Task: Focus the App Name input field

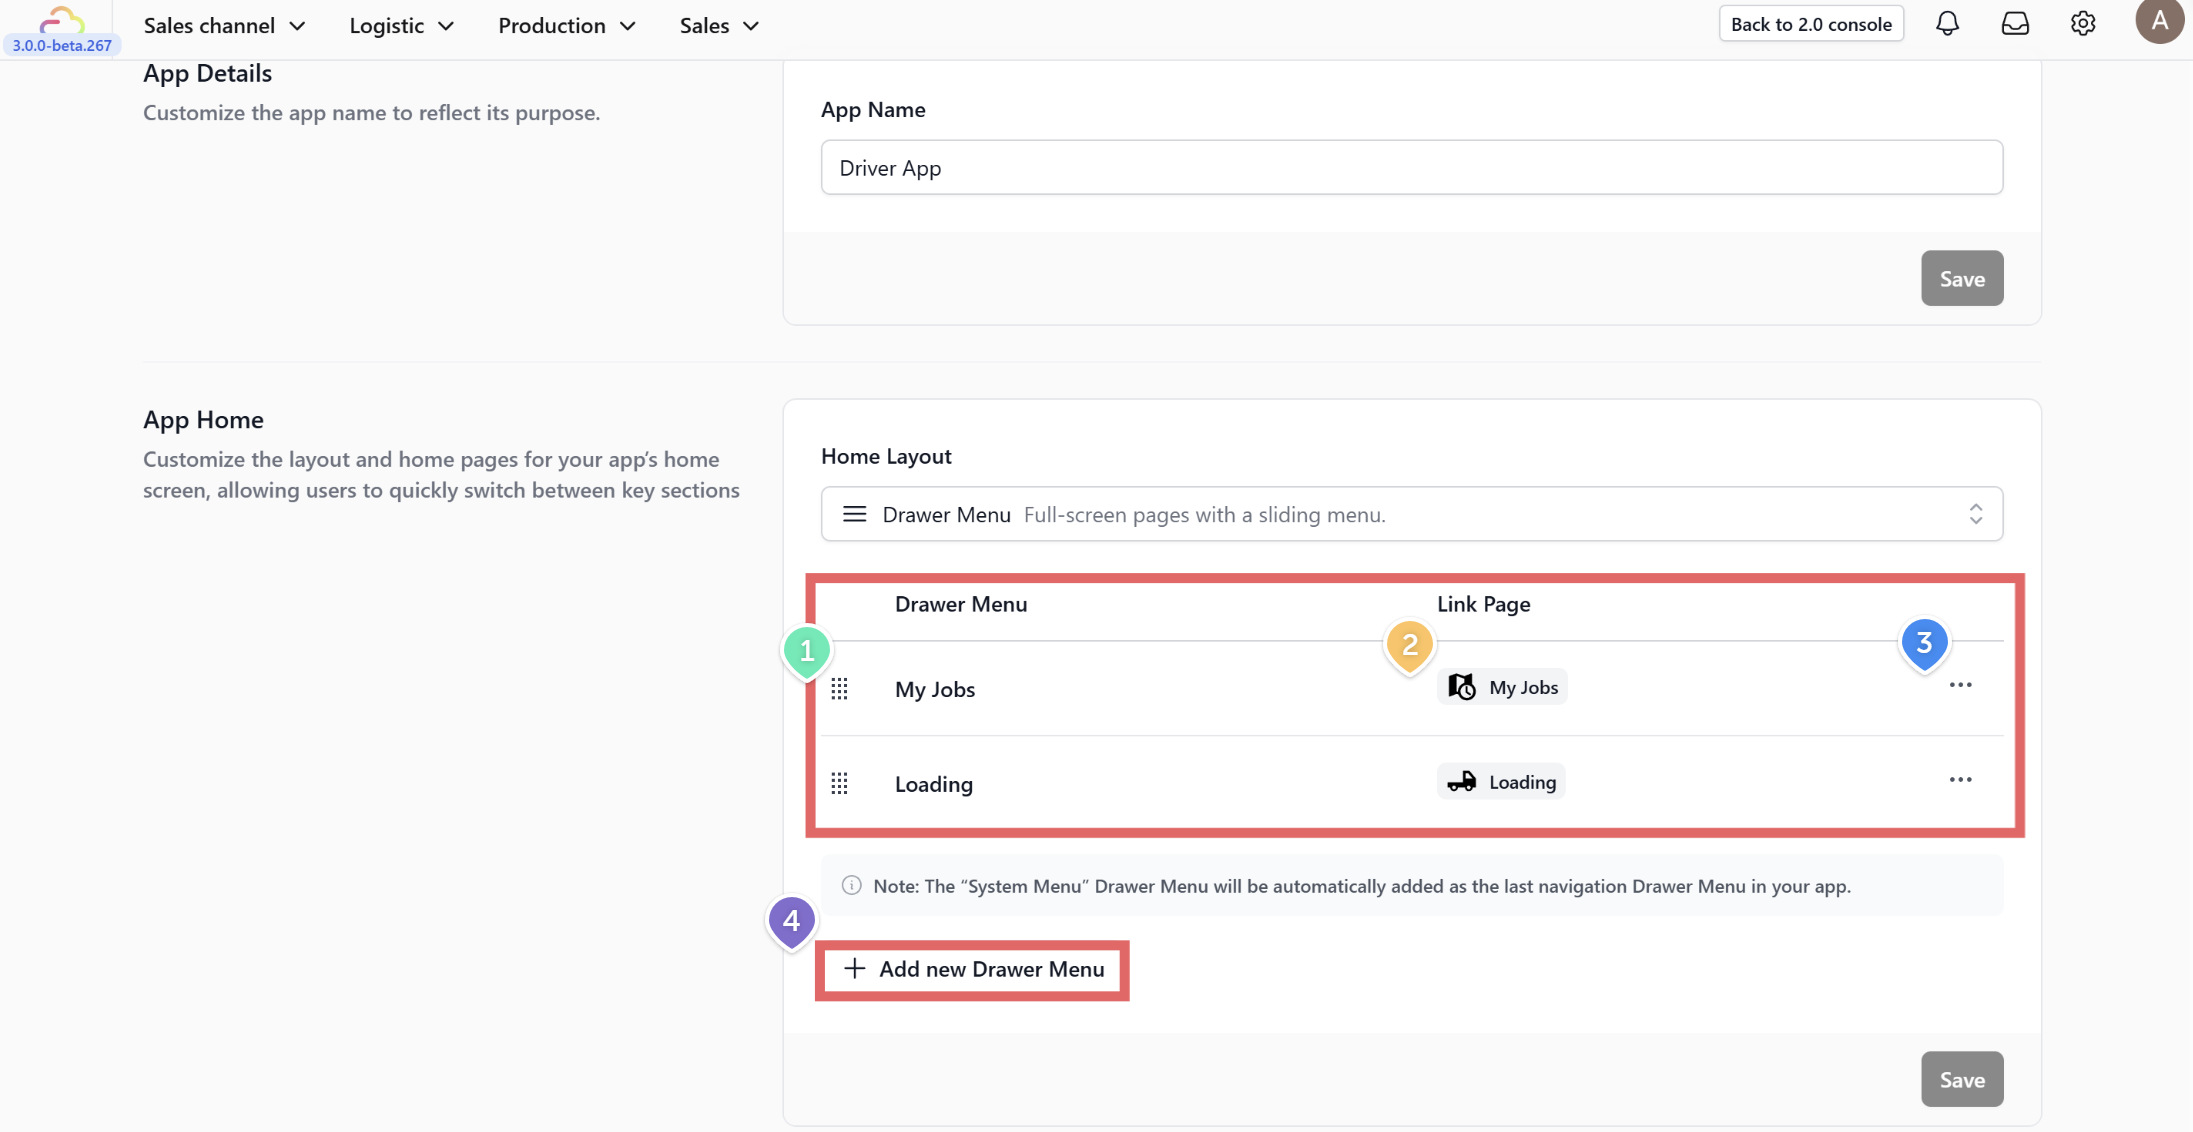Action: [x=1411, y=168]
